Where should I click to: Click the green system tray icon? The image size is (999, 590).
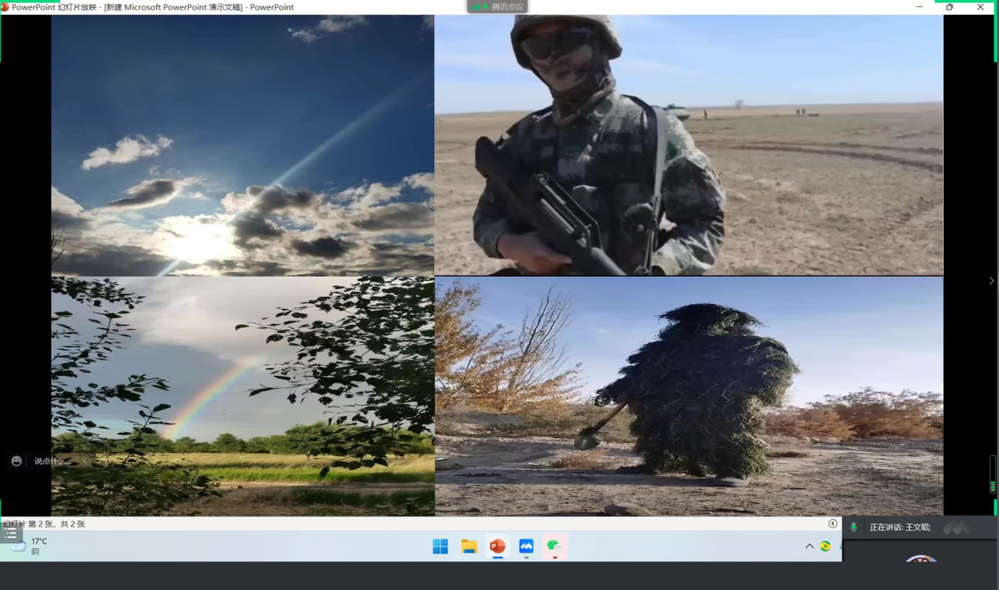pos(825,546)
